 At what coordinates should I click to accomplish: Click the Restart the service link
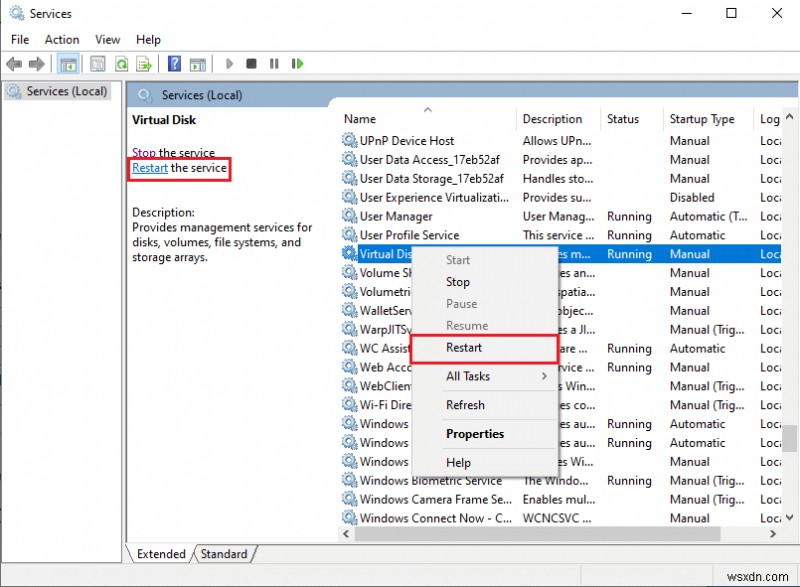click(149, 168)
